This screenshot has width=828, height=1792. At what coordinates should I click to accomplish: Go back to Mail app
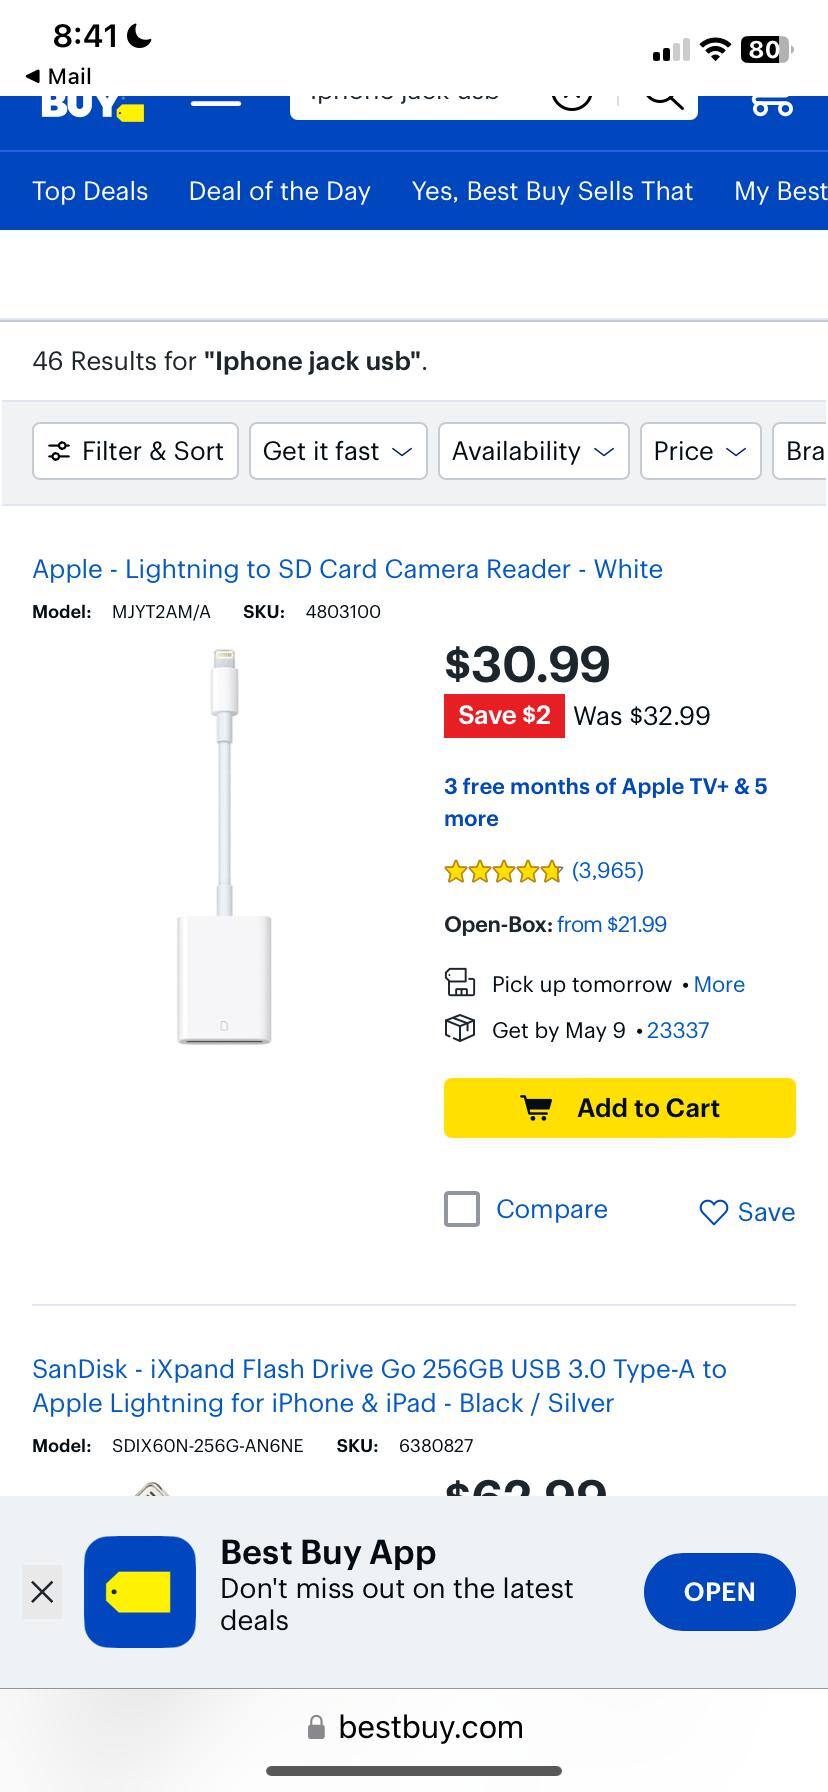point(58,76)
